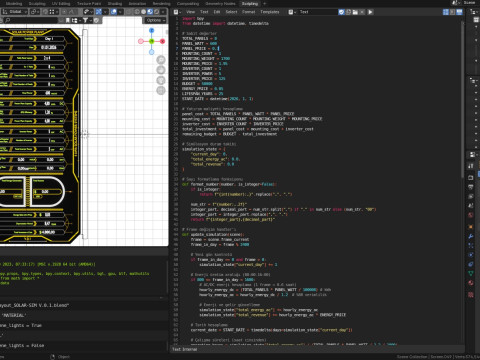This screenshot has height=360, width=480.
Task: Open proportional editing falloff dropdown
Action: pos(73,12)
